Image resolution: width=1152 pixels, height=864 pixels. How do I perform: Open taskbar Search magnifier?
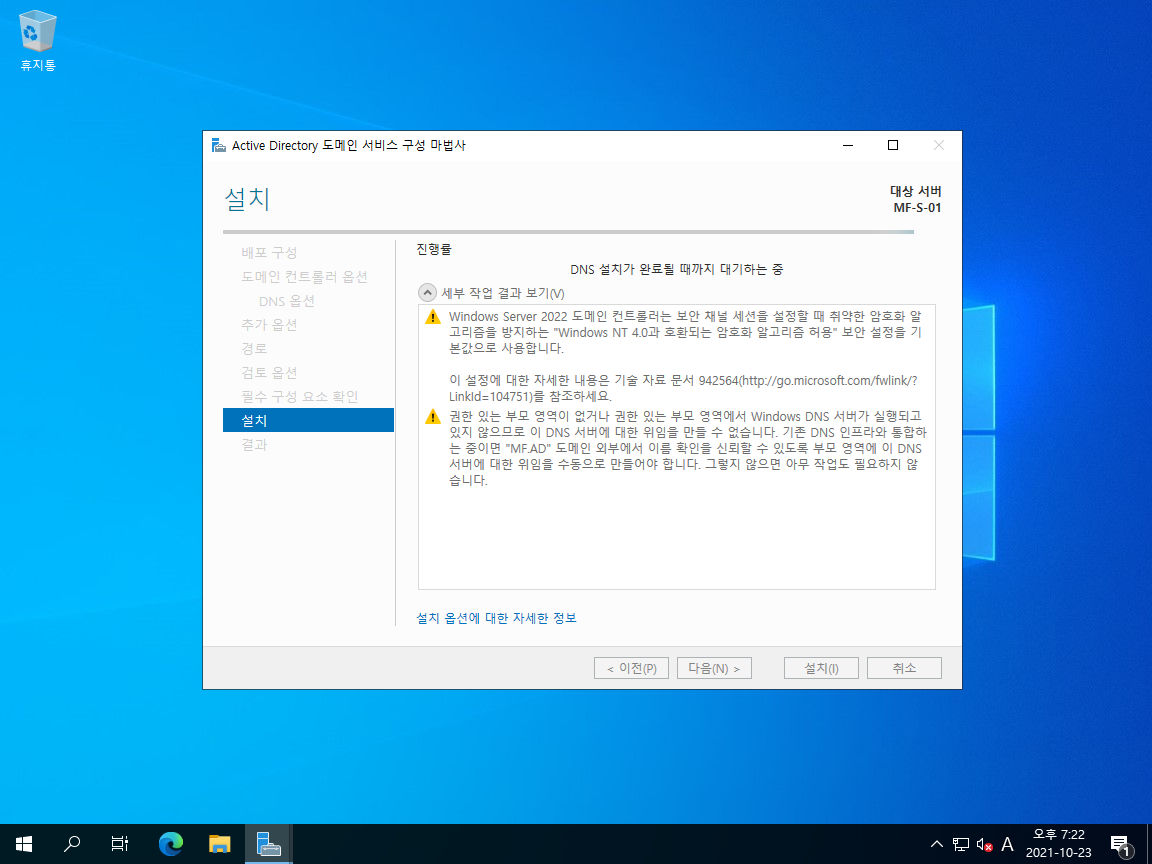tap(72, 844)
